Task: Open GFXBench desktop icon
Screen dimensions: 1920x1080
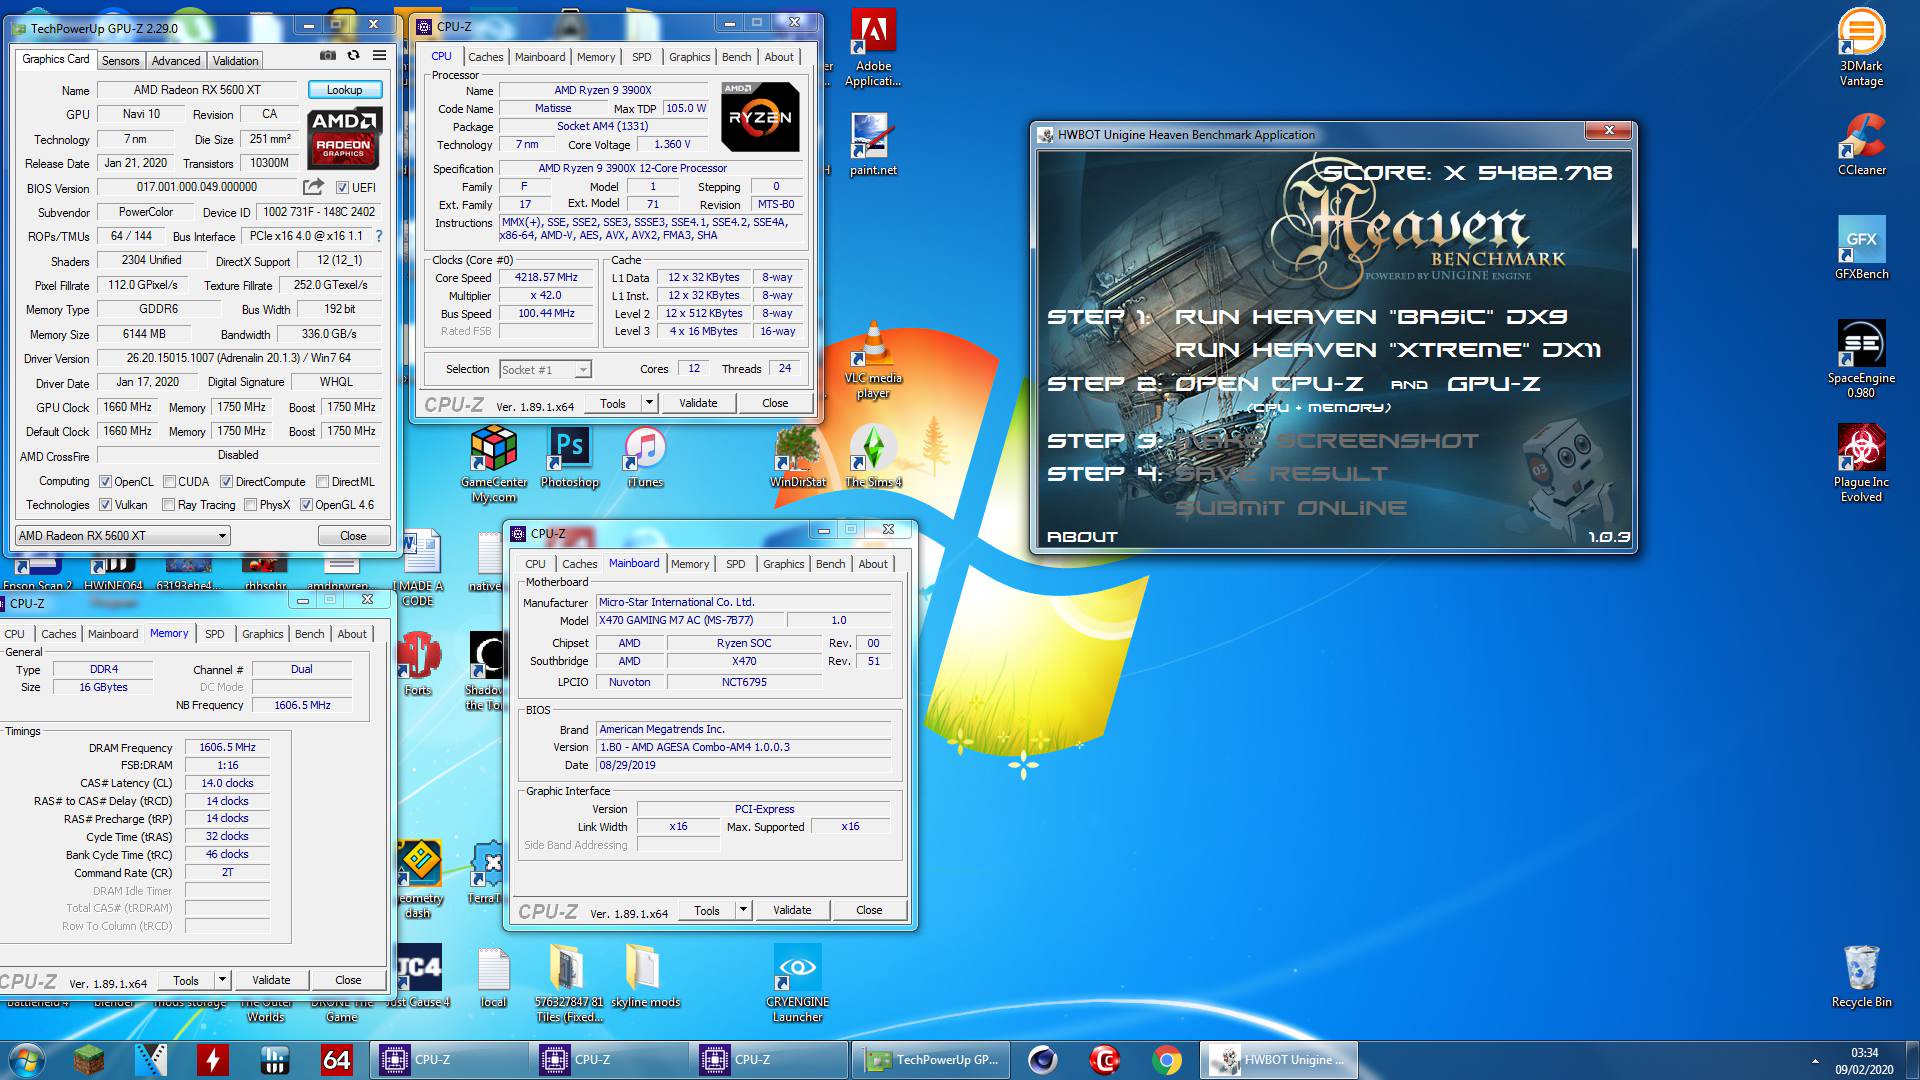Action: pos(1861,248)
